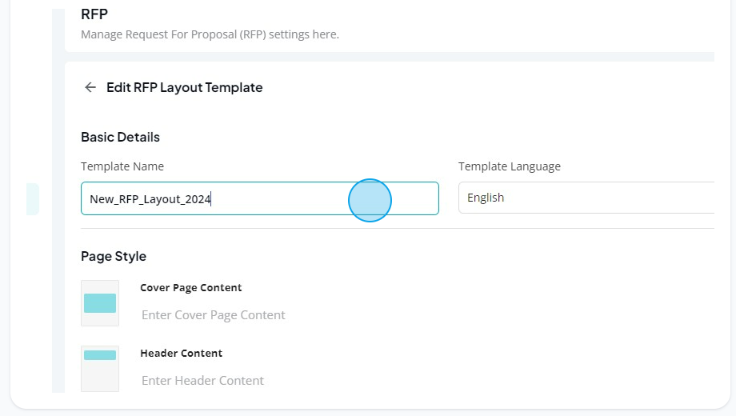The image size is (736, 416).
Task: Click the teal block in Cover Page thumbnail
Action: (x=100, y=303)
